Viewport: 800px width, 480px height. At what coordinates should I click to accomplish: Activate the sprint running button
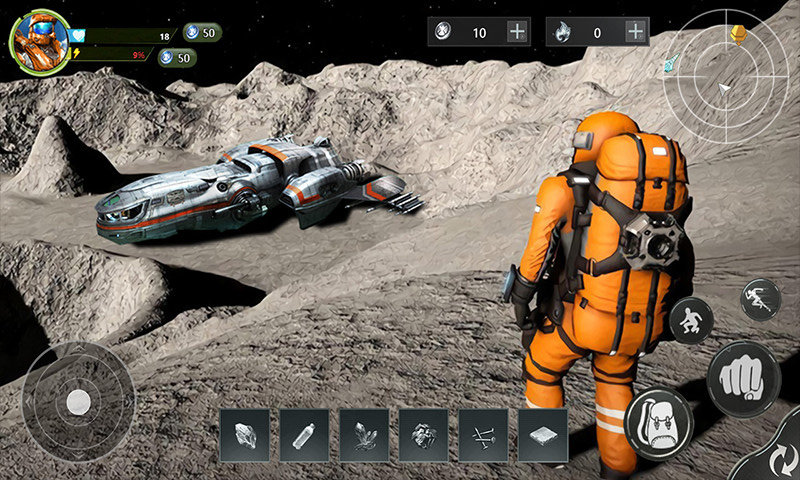760,300
